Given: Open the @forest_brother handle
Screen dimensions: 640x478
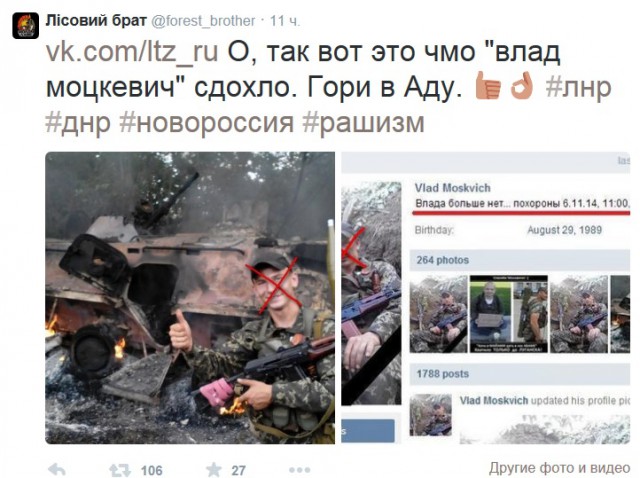Looking at the screenshot, I should point(203,21).
